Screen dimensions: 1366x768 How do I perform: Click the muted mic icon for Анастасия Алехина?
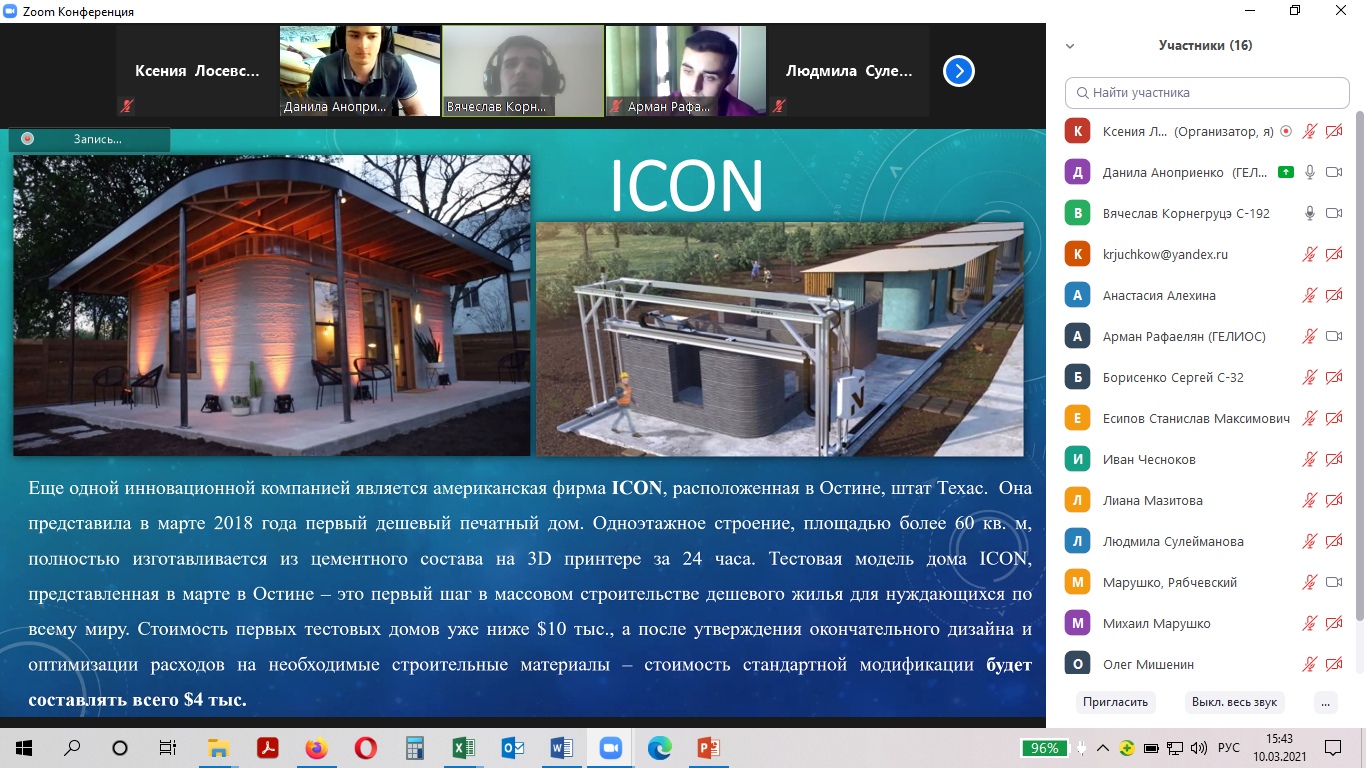tap(1309, 295)
